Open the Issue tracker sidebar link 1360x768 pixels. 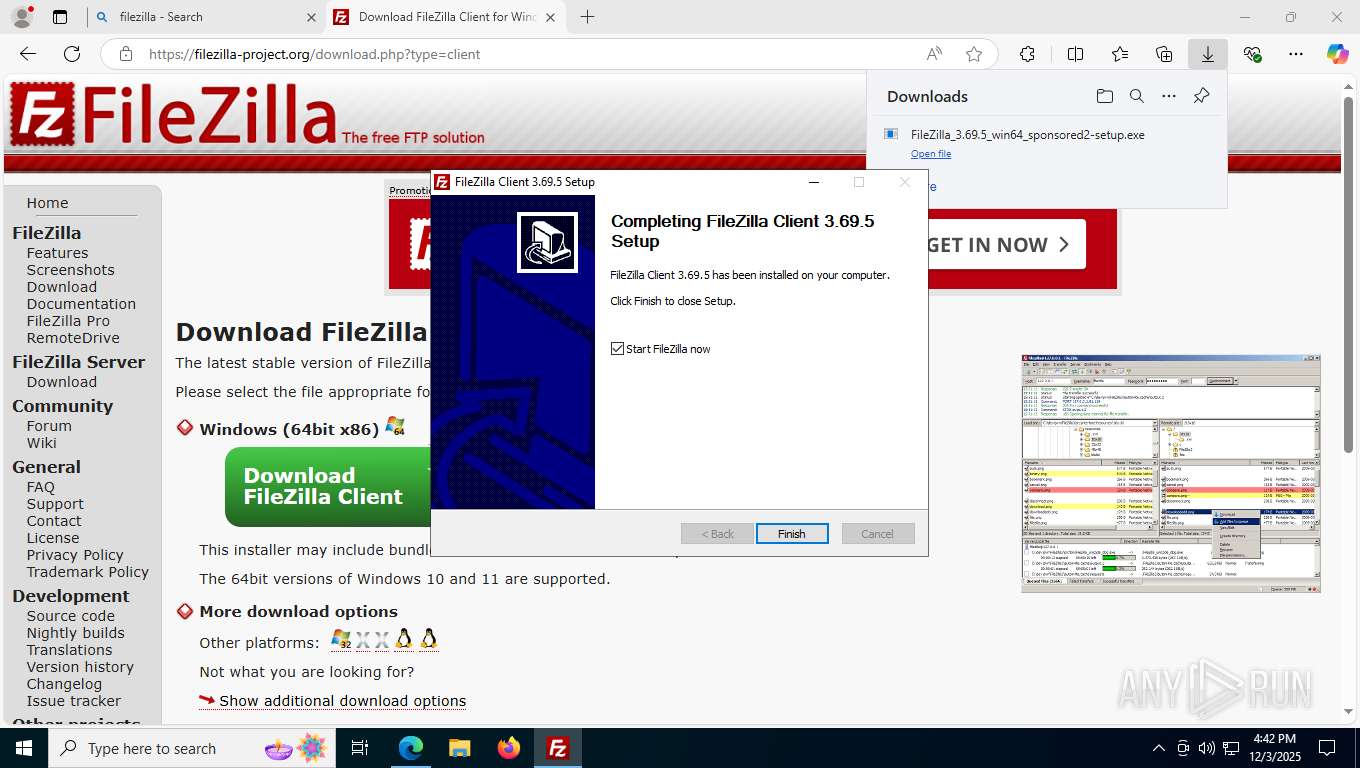pos(73,701)
